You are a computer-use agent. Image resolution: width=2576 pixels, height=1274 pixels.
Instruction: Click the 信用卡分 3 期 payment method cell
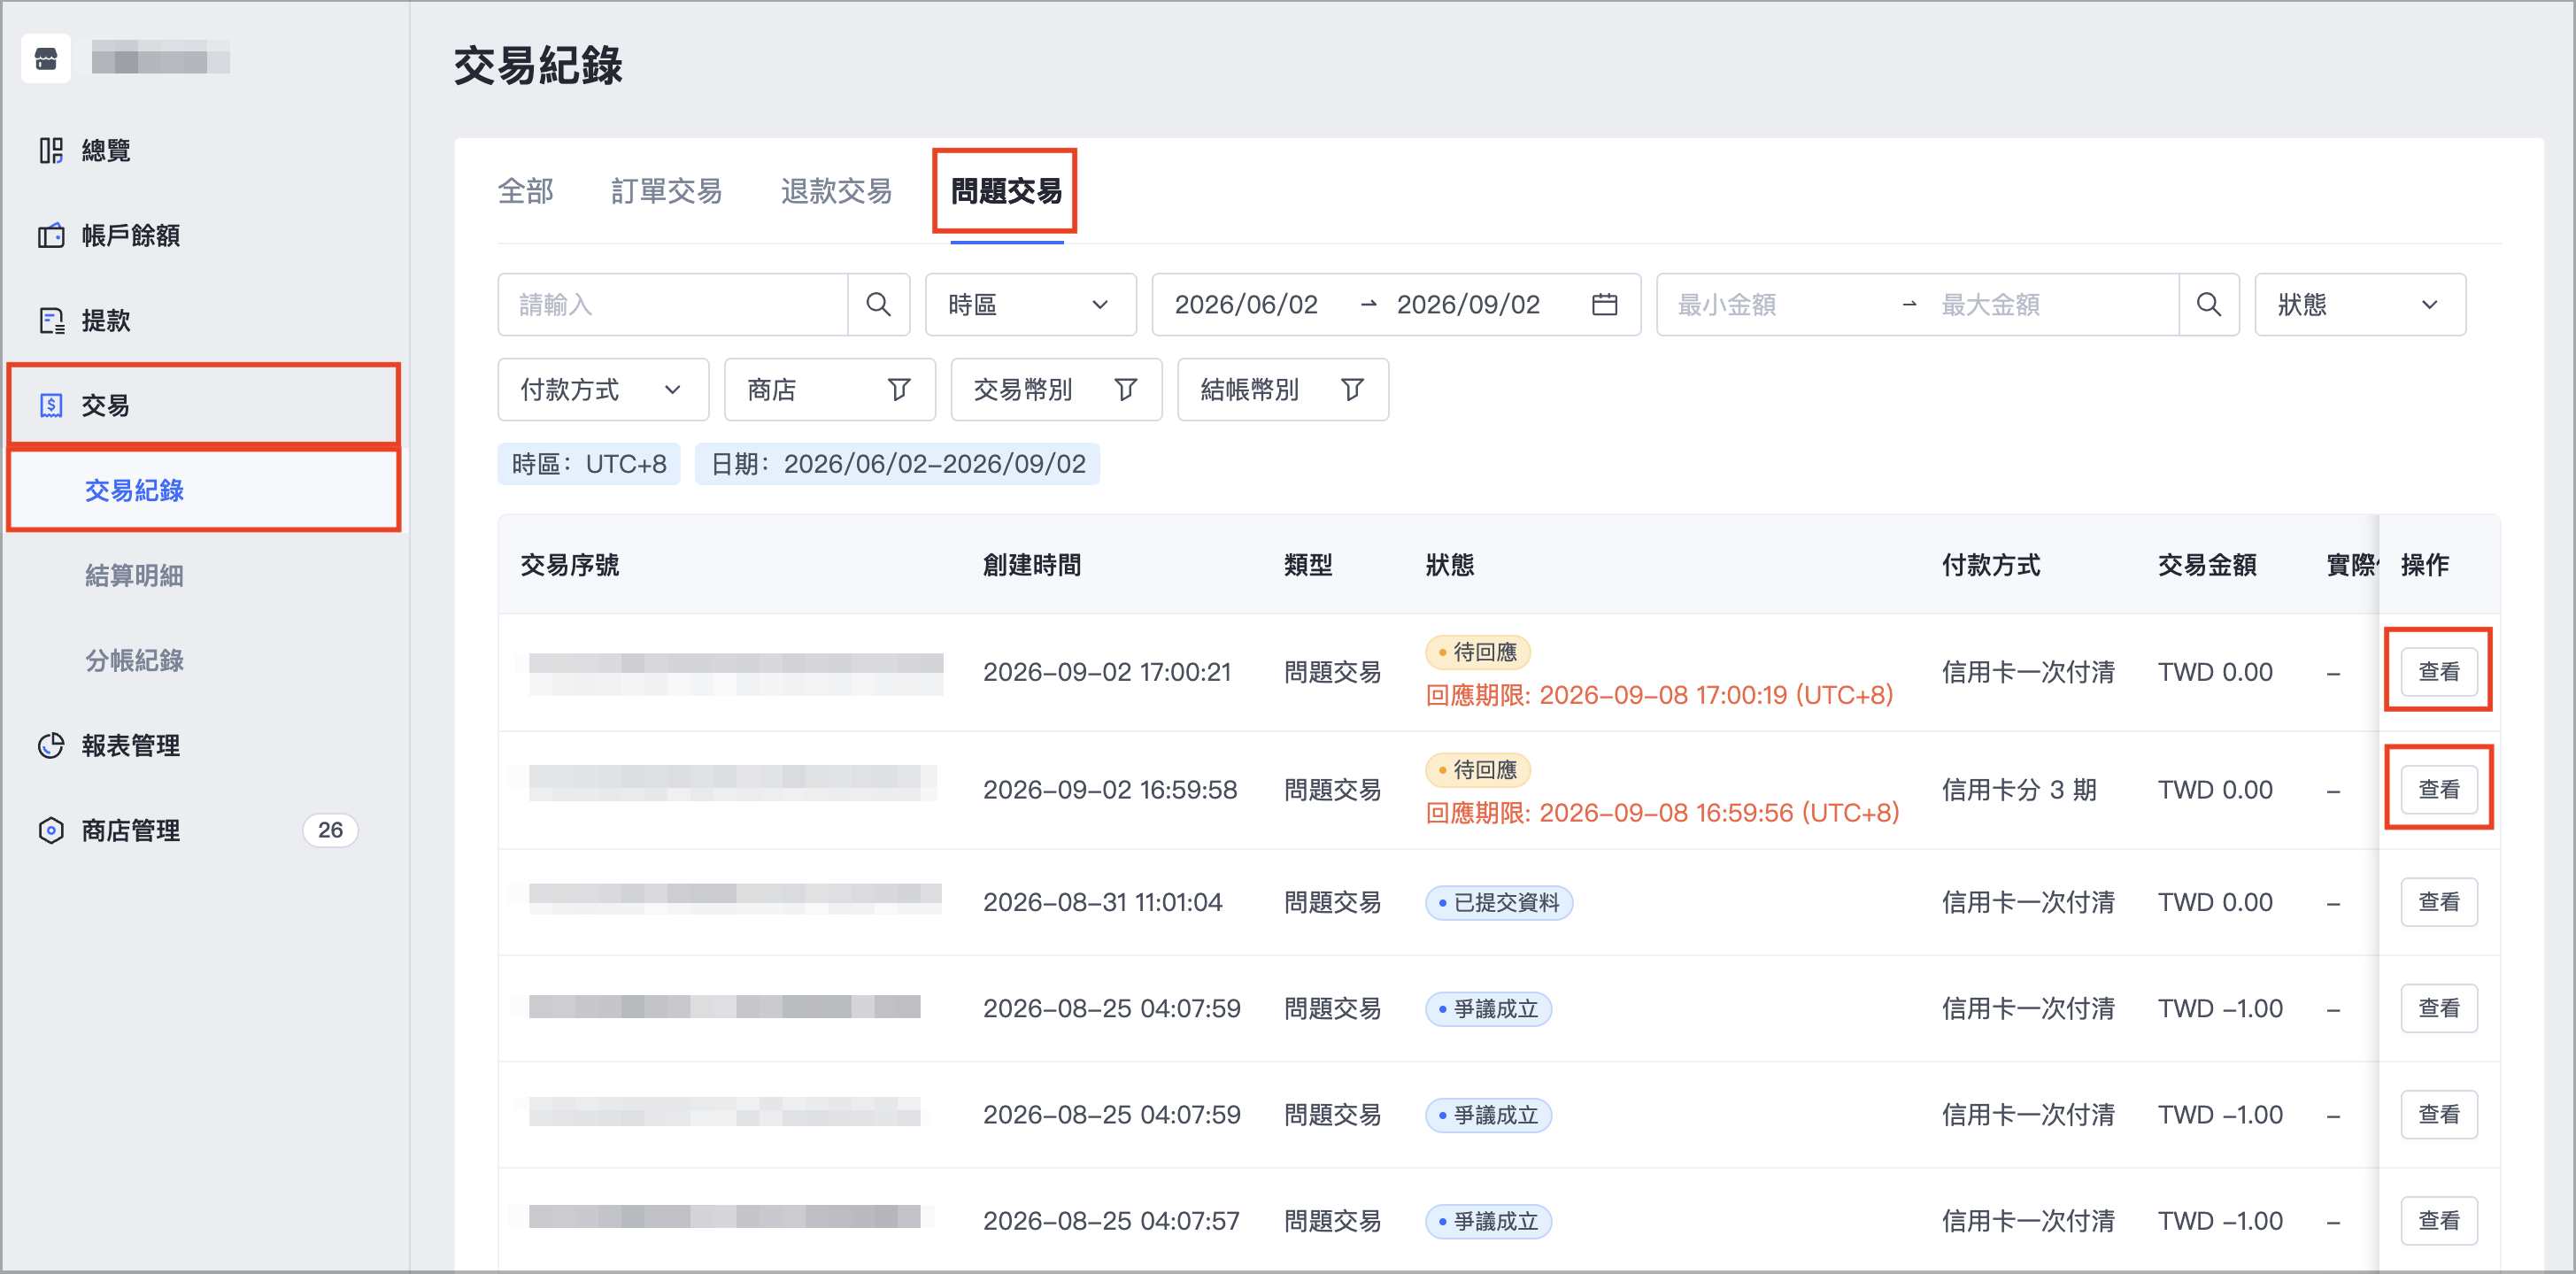click(x=2018, y=790)
